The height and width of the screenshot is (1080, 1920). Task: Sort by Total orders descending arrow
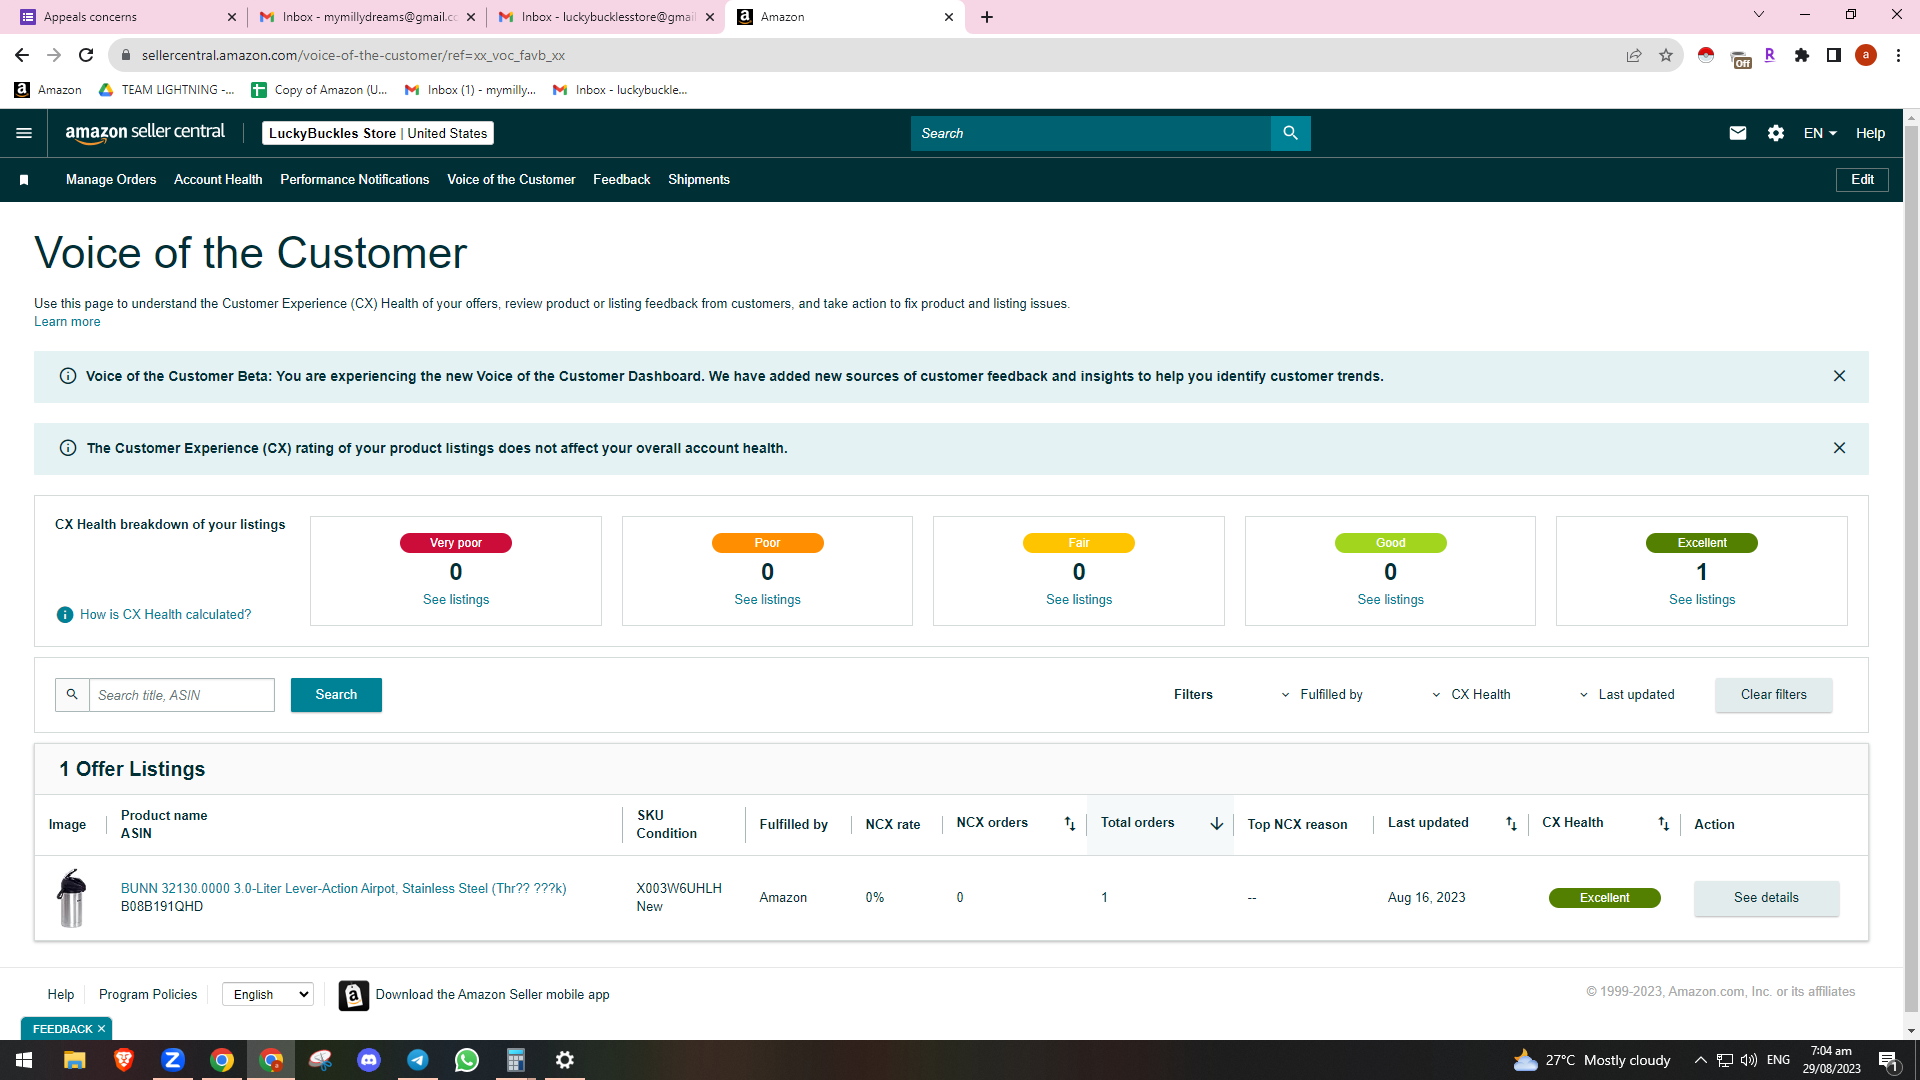point(1217,824)
